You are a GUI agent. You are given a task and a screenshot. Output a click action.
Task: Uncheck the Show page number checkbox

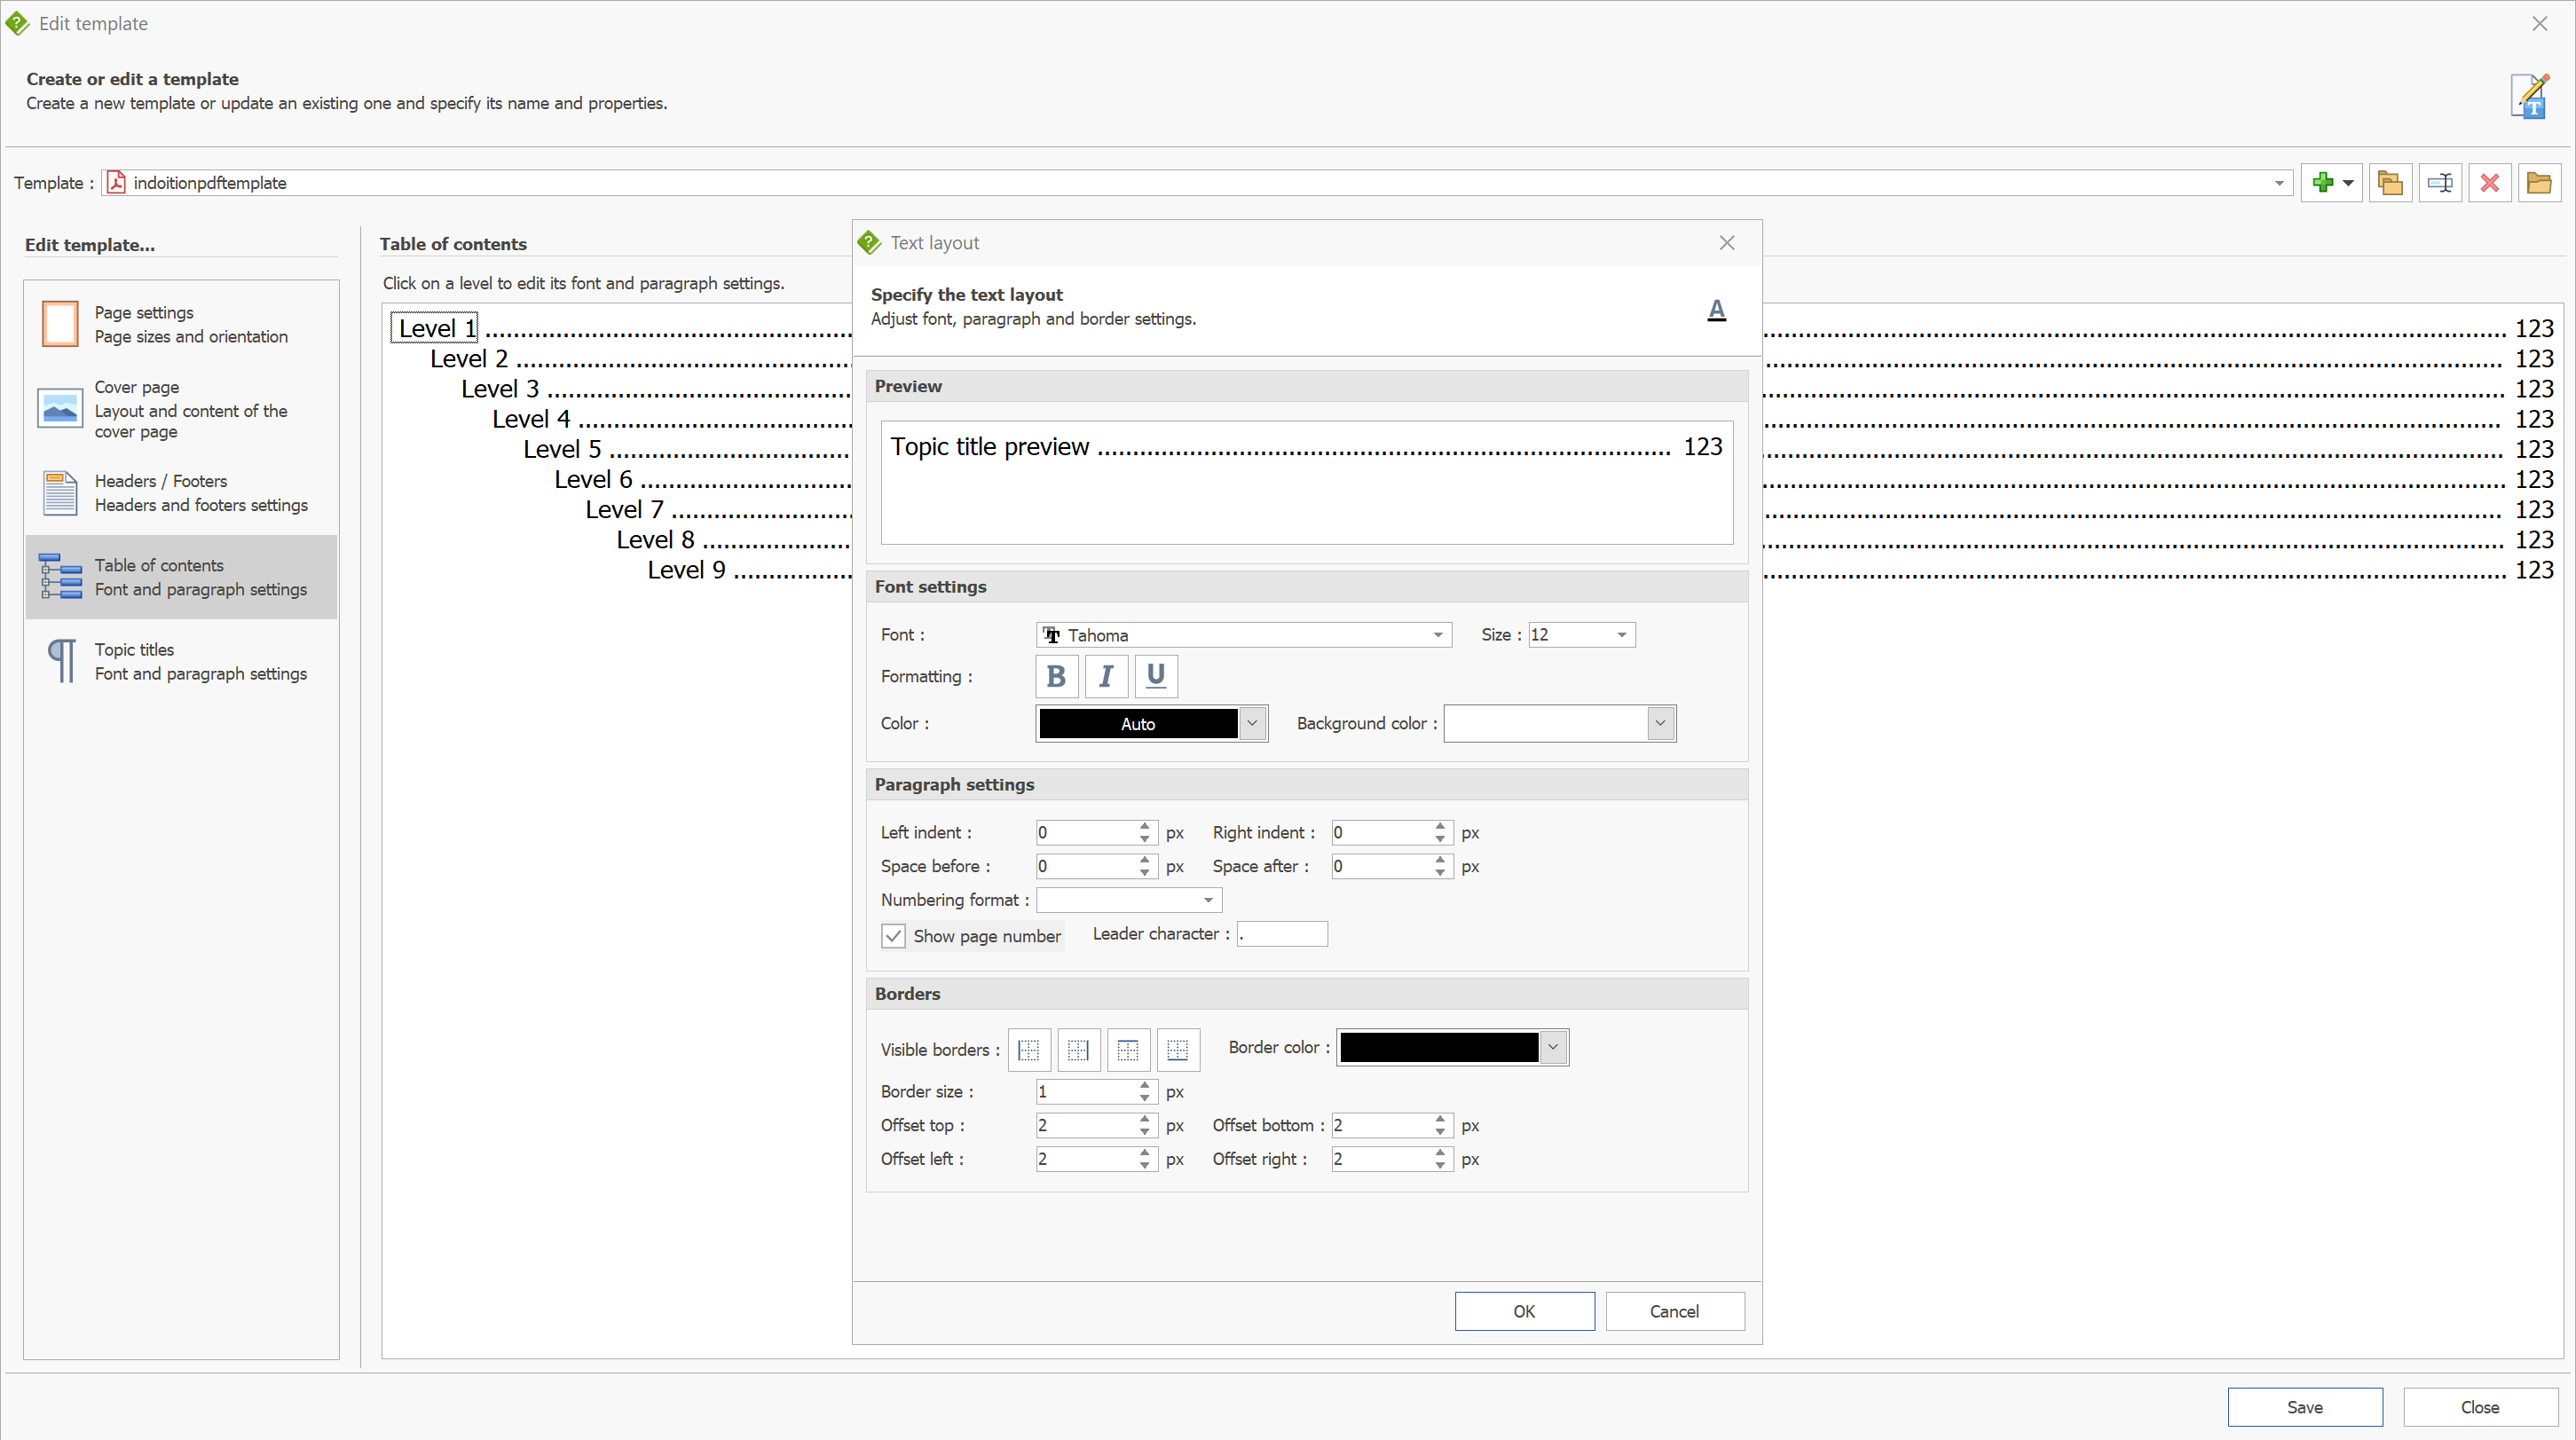(x=893, y=936)
